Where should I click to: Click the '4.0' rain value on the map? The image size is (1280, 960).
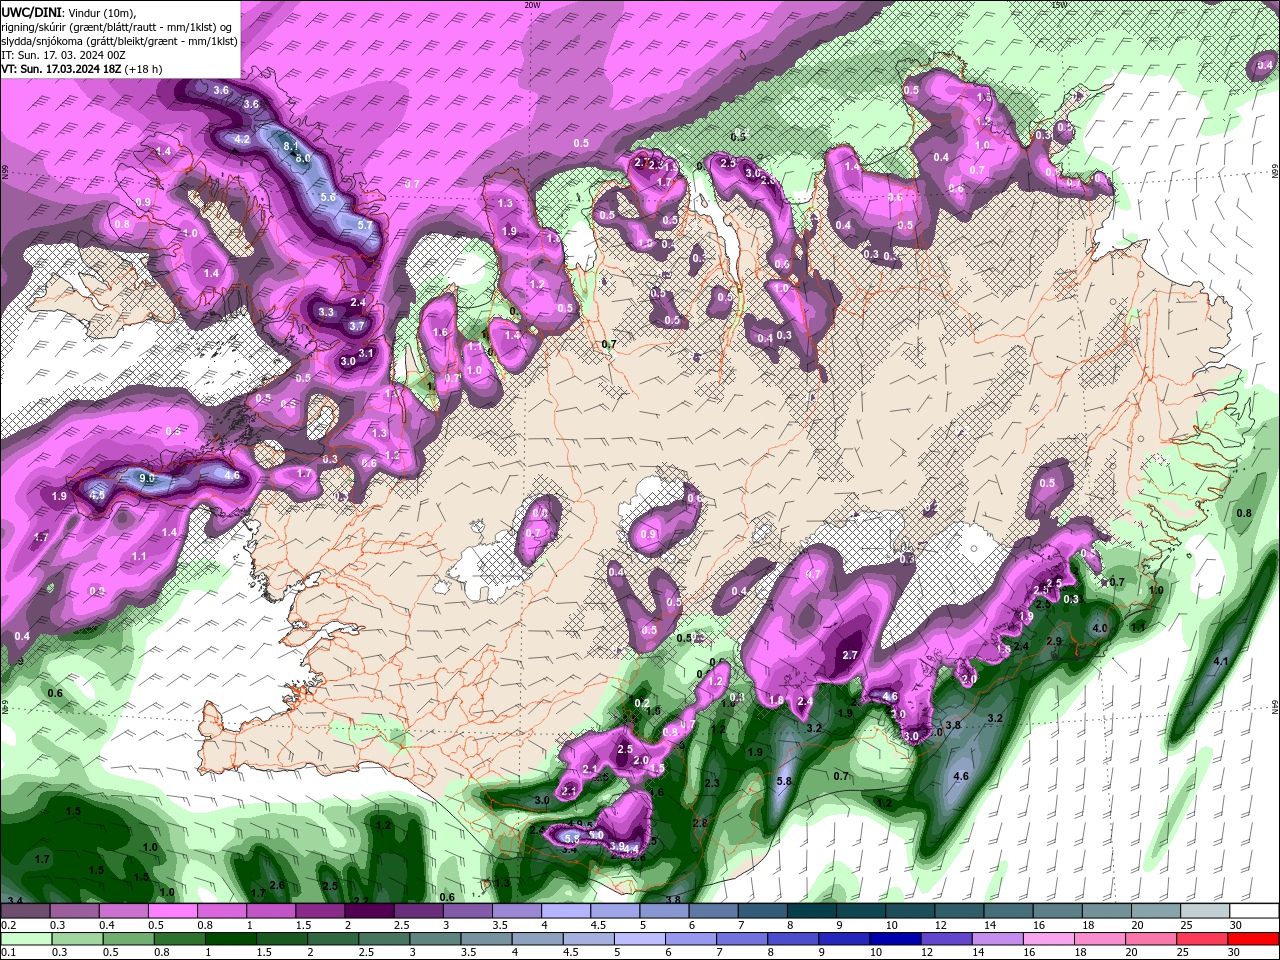click(x=1101, y=628)
